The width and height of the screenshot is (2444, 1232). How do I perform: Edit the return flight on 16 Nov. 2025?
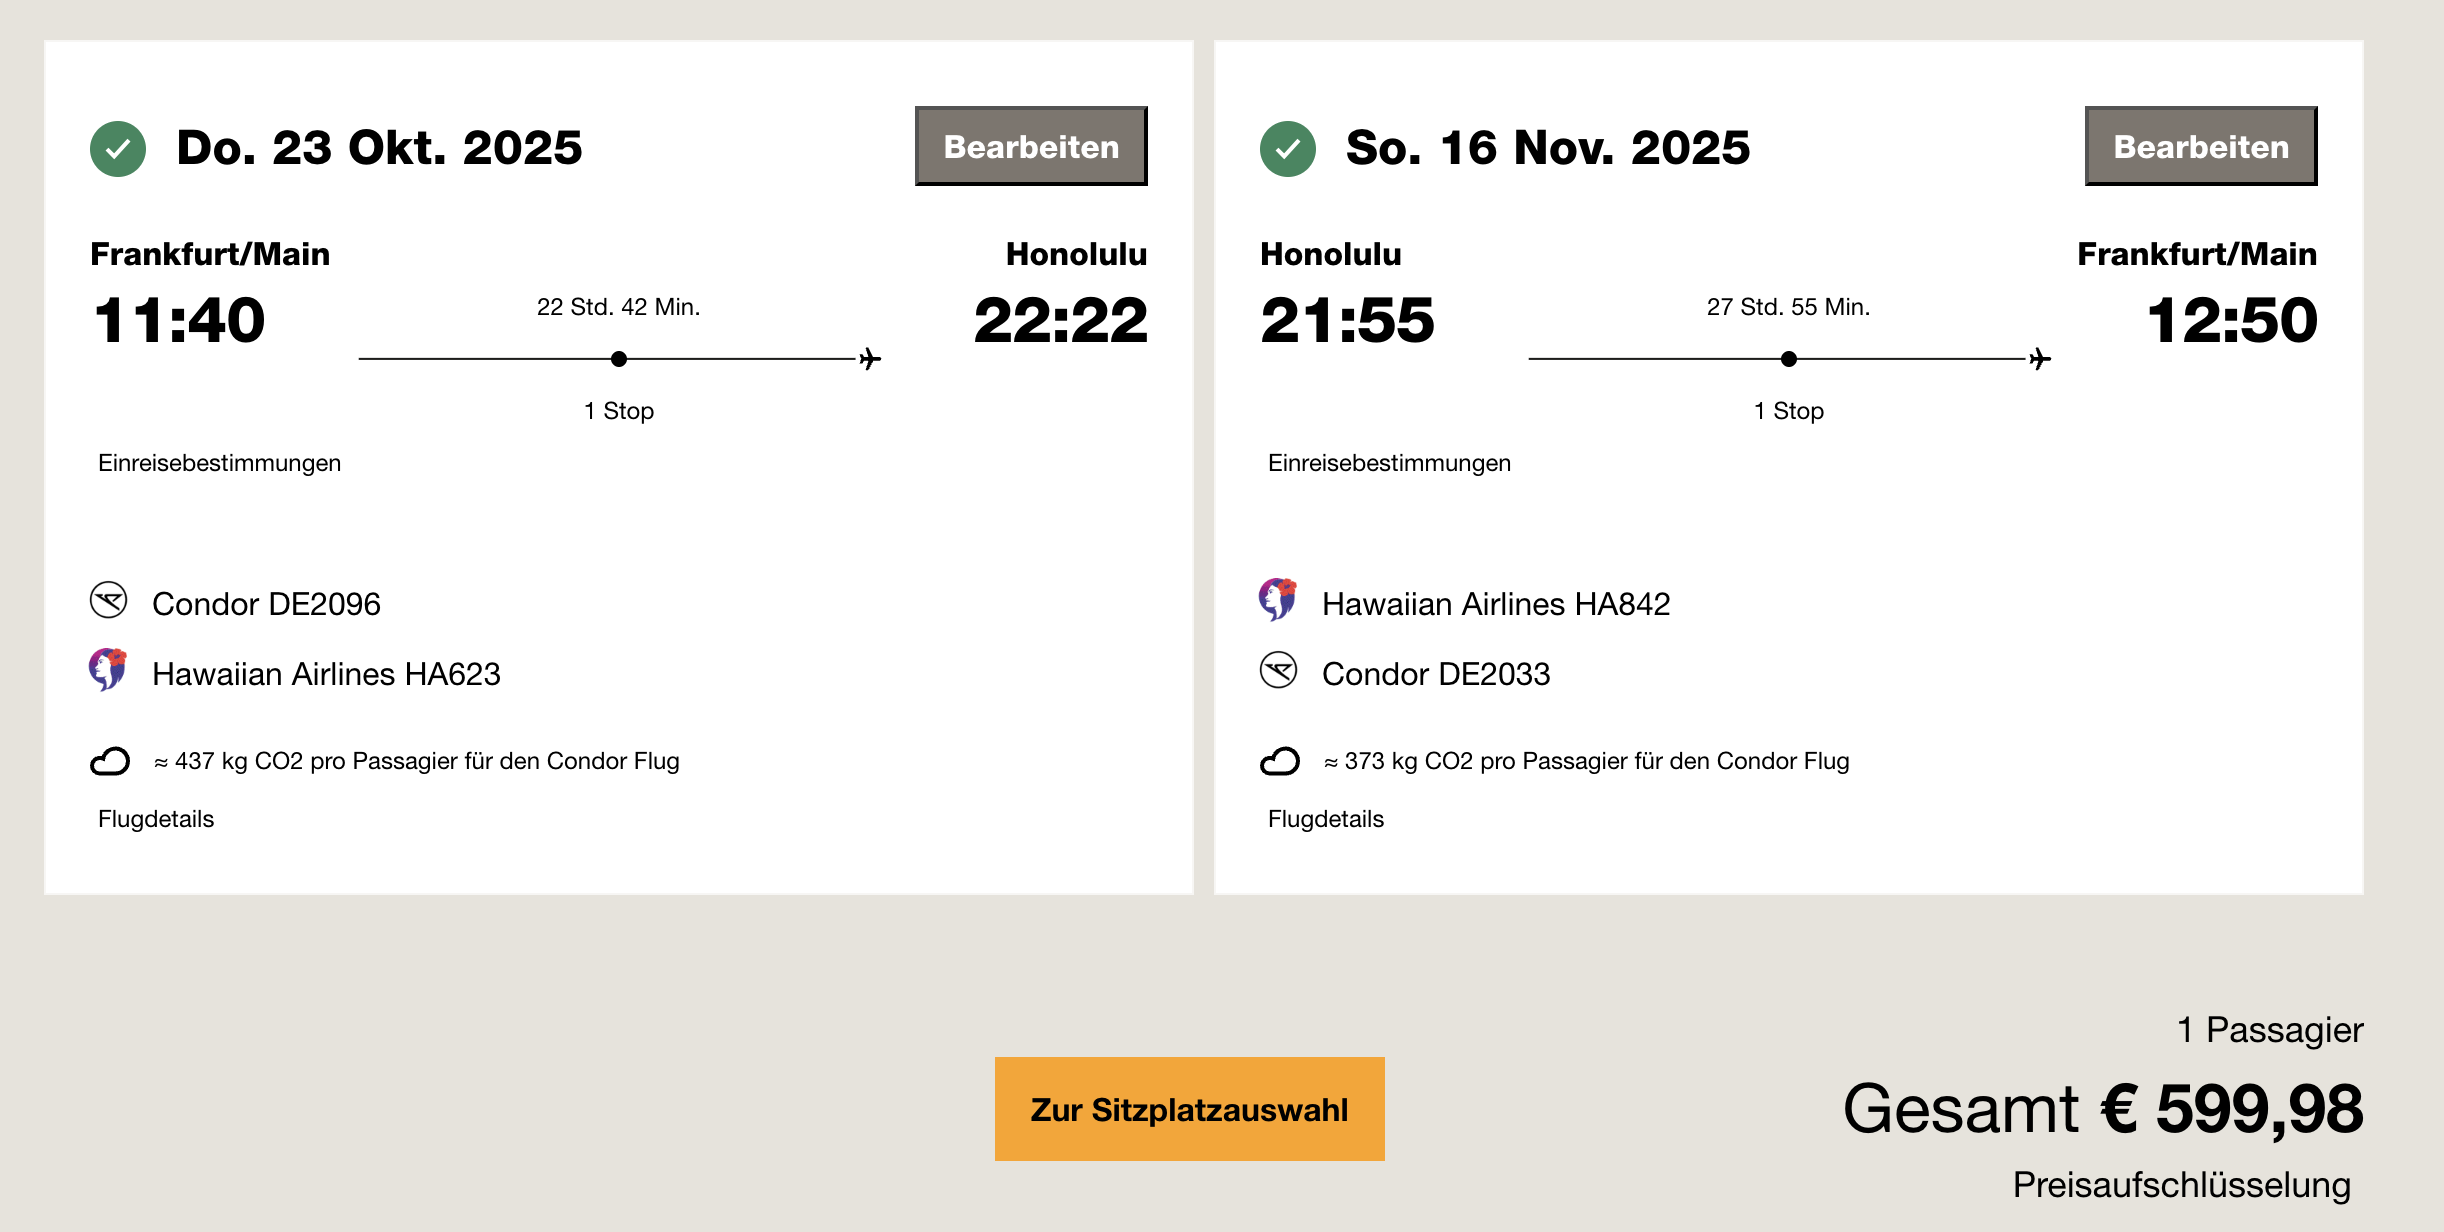[2201, 146]
